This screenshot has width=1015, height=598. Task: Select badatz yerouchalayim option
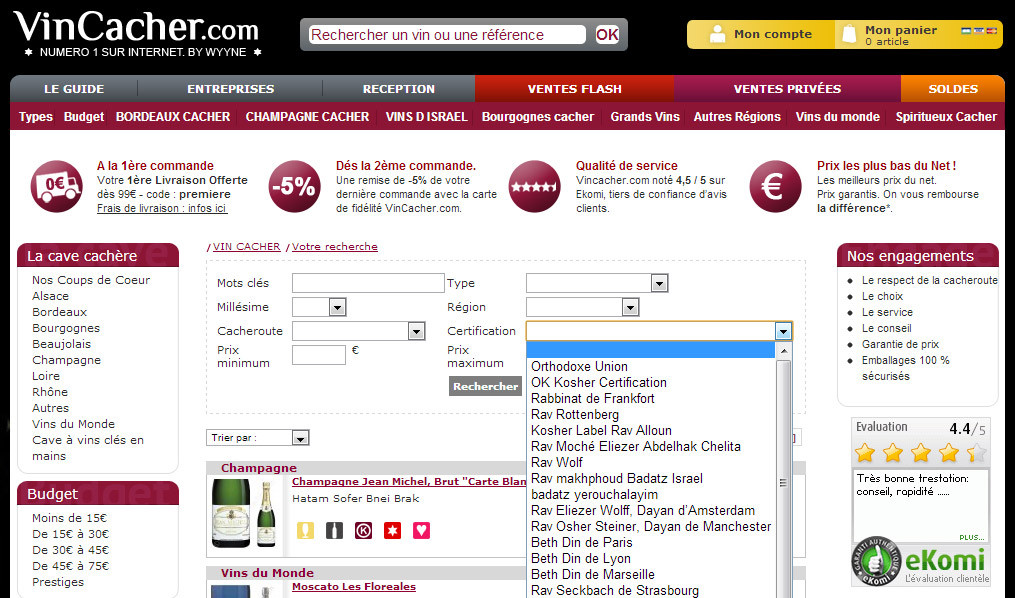[594, 494]
